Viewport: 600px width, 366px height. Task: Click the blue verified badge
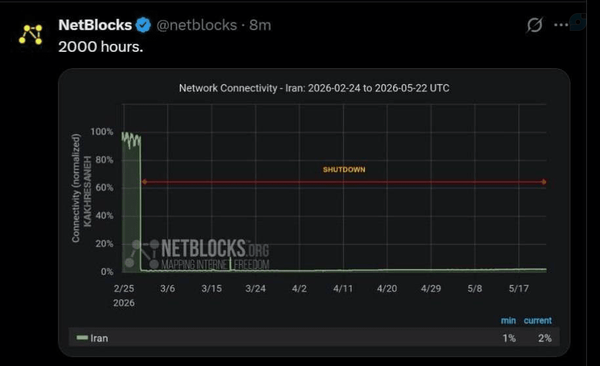coord(143,25)
